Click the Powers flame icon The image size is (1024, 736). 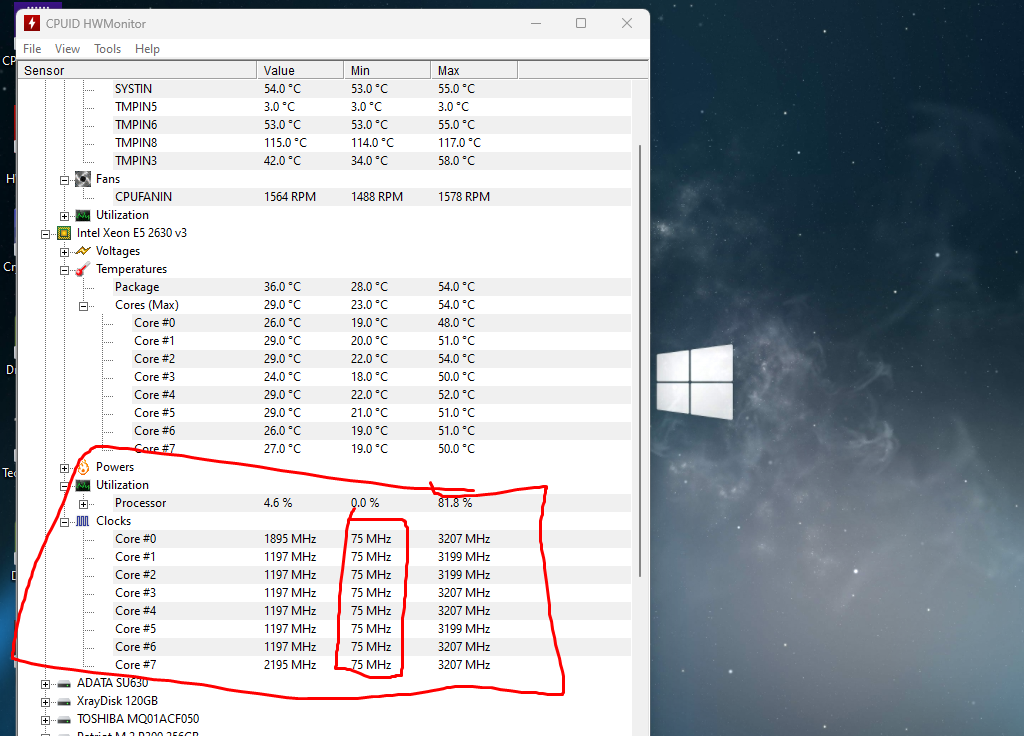(83, 467)
